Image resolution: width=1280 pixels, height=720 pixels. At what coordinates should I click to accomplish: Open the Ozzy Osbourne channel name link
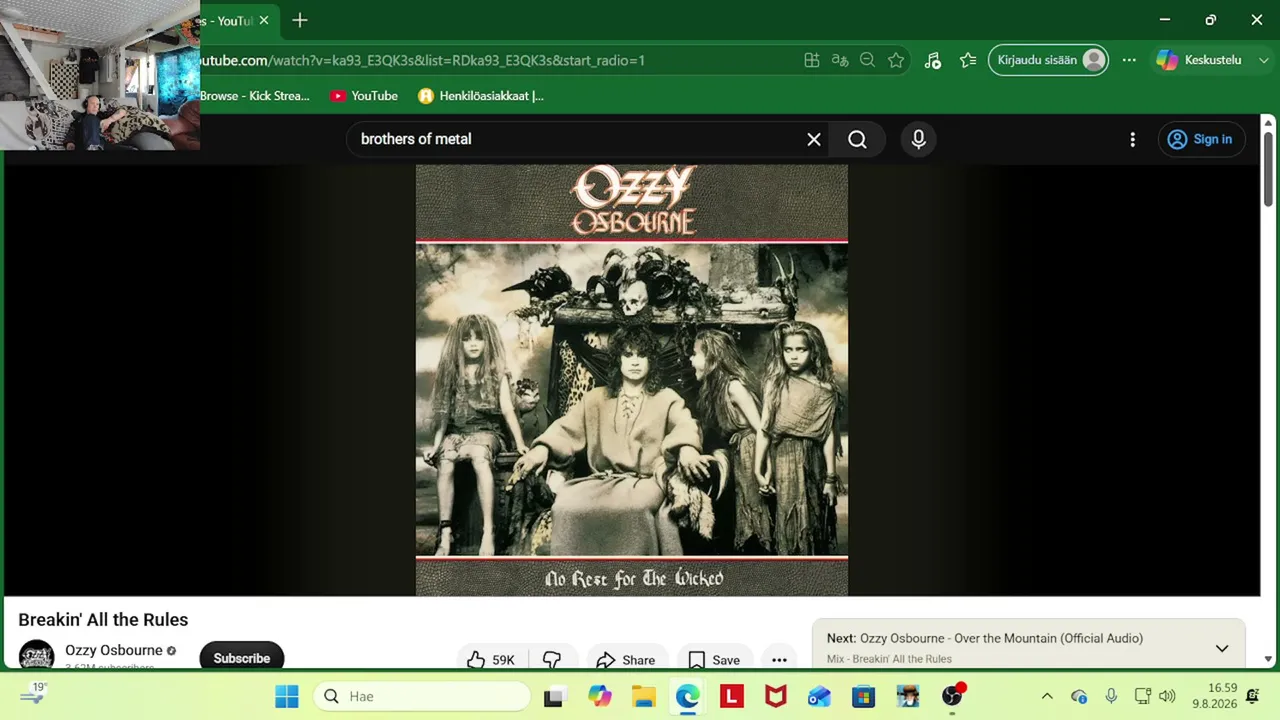coord(114,650)
